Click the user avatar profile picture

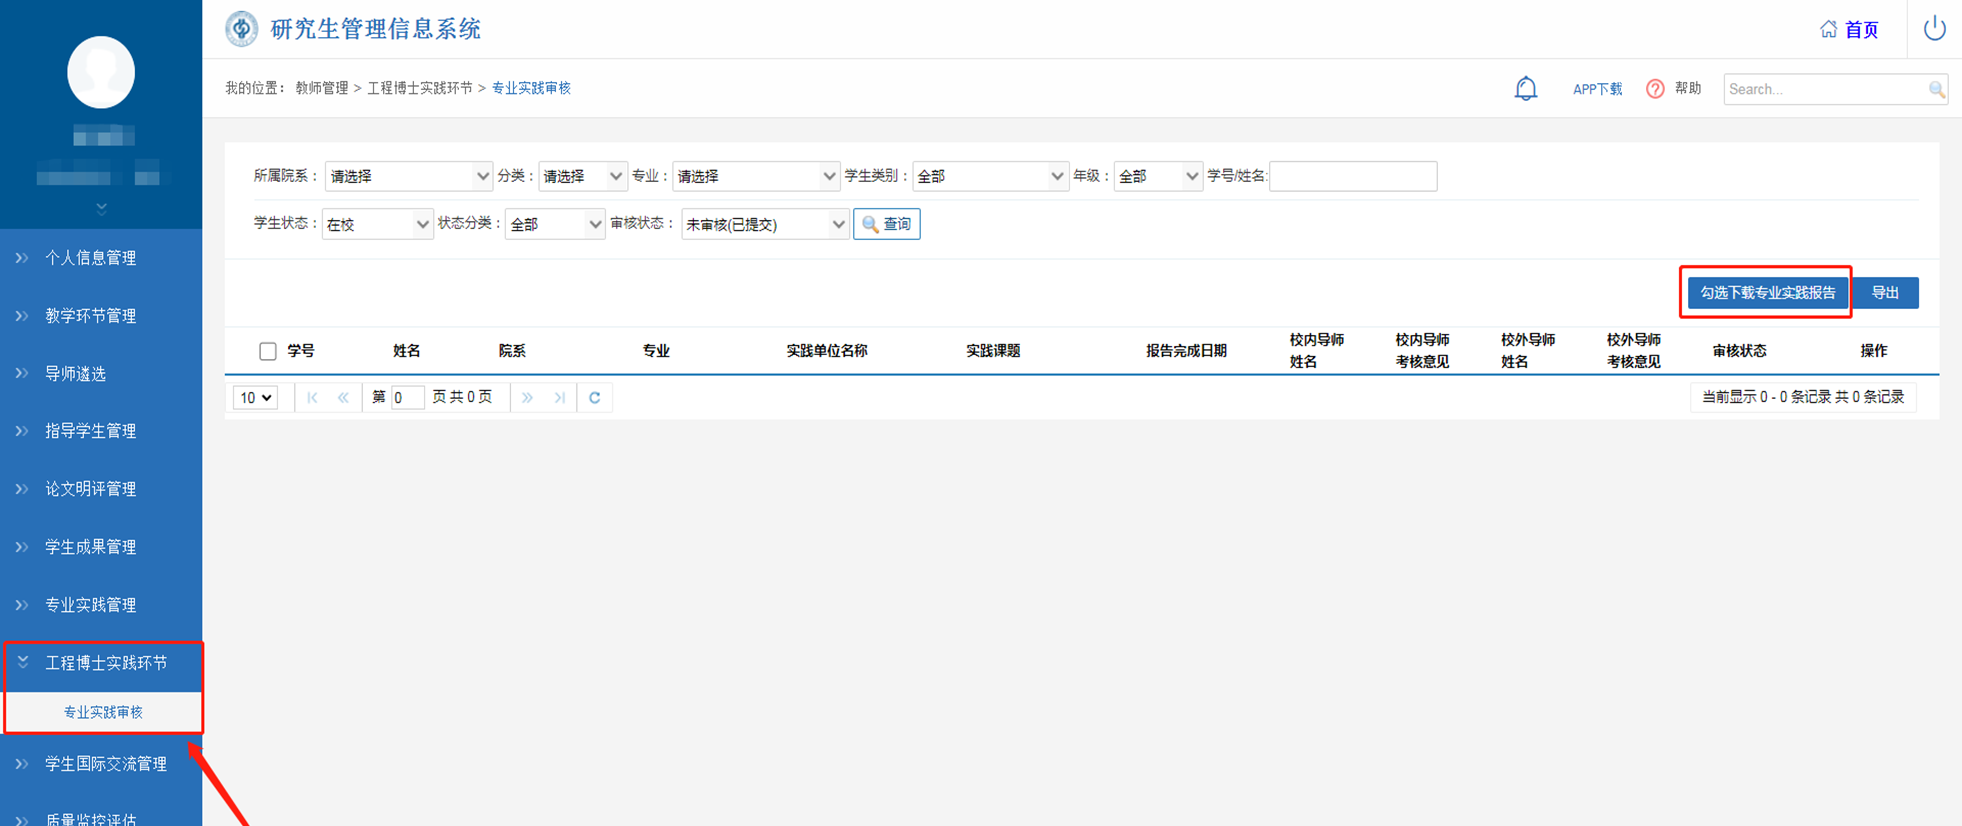(x=101, y=72)
